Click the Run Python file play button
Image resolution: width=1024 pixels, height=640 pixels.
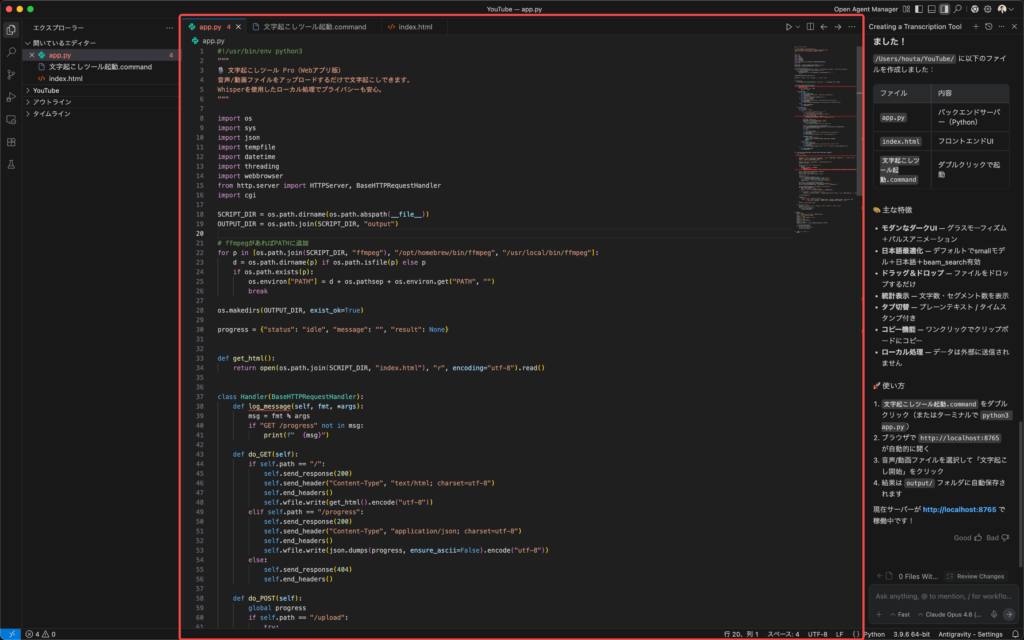coord(788,27)
